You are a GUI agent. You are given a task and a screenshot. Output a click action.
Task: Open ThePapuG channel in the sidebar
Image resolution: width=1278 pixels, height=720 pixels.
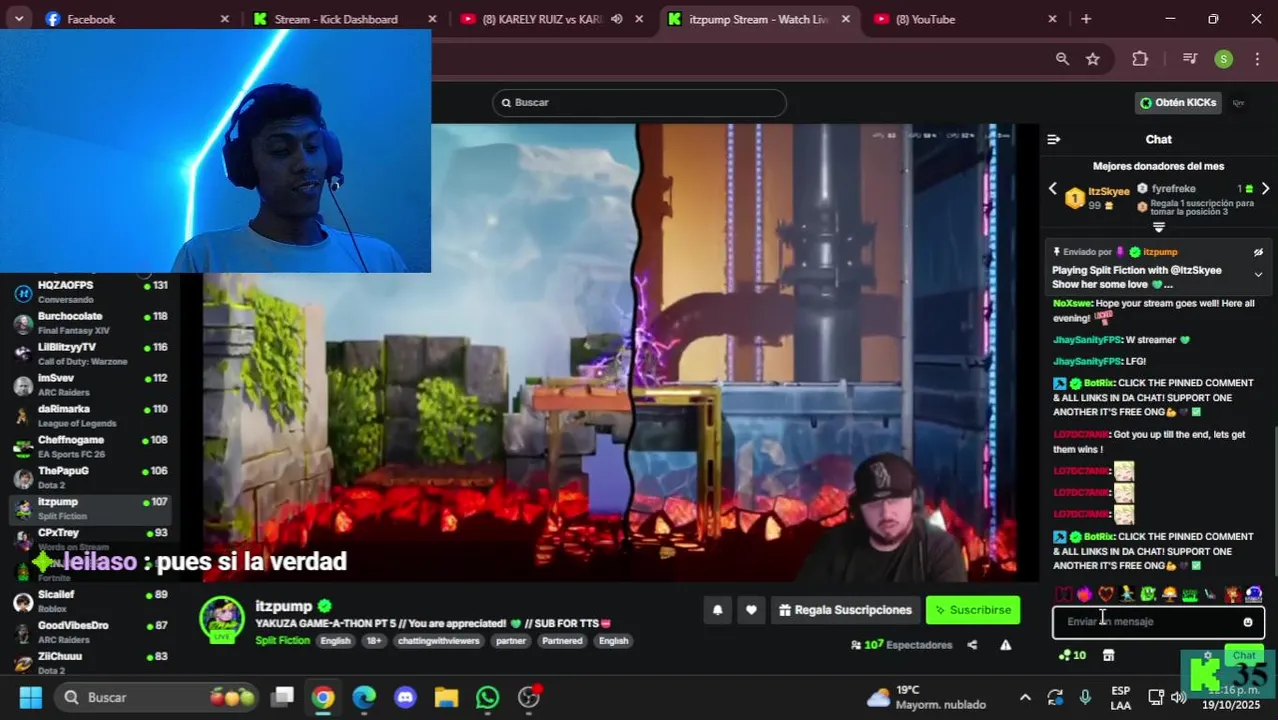coord(90,478)
